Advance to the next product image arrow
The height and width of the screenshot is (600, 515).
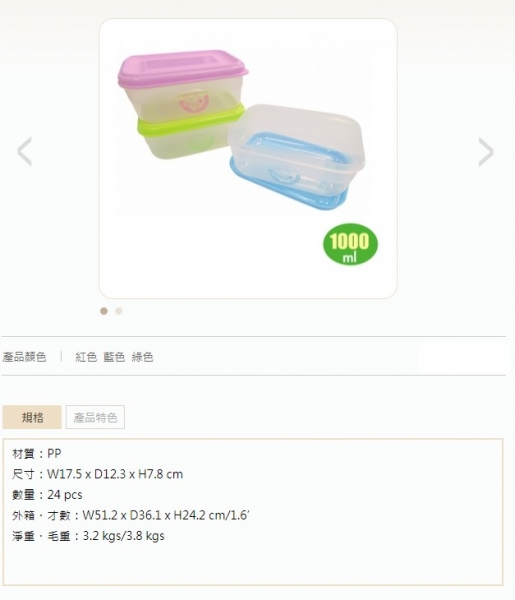coord(486,152)
